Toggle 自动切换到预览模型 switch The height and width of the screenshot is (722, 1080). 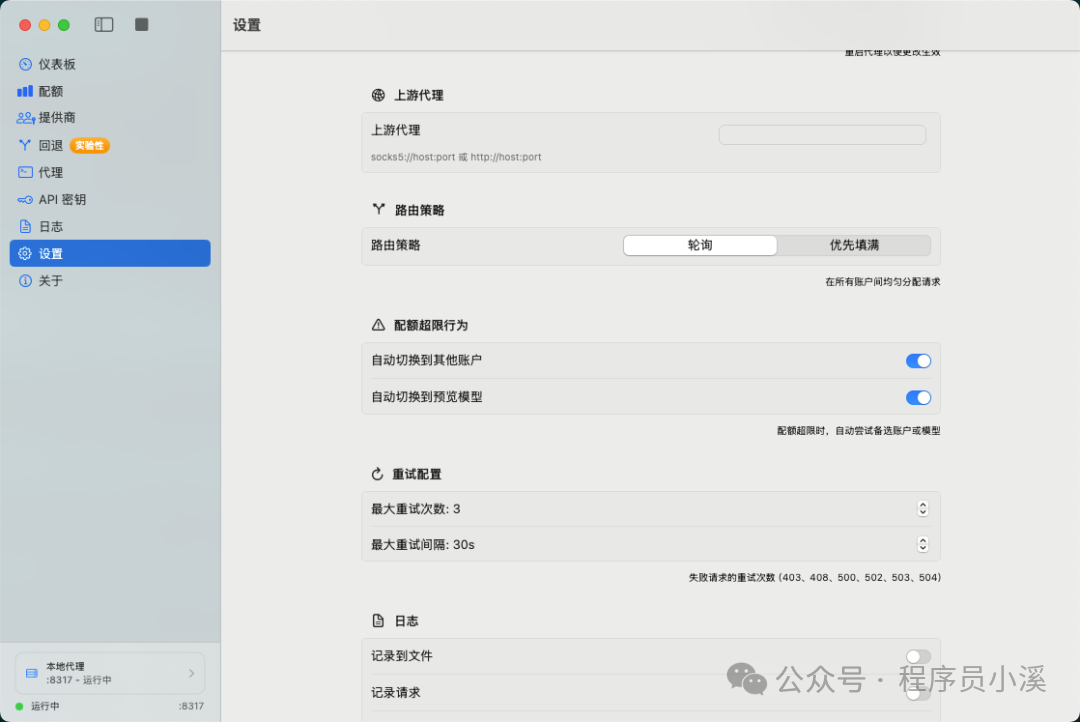point(918,398)
